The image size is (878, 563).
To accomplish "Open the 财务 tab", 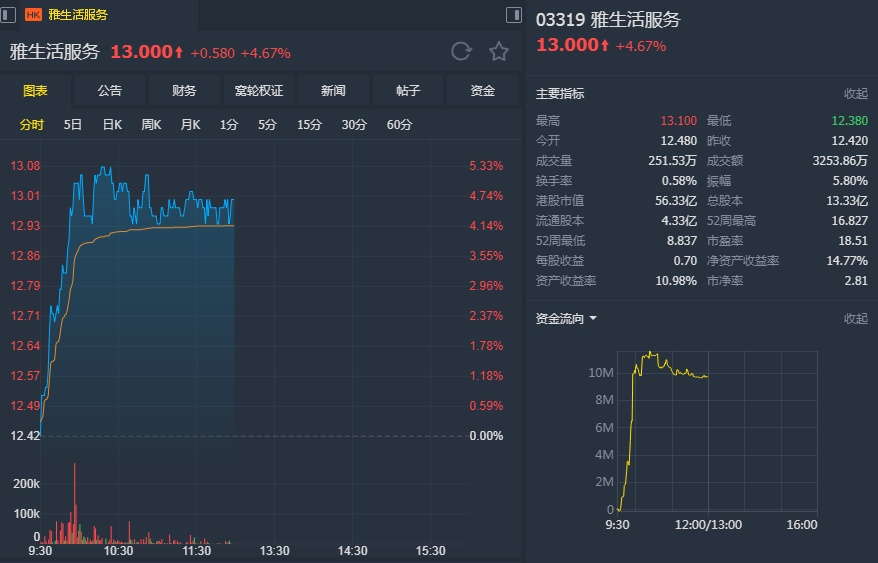I will (184, 91).
